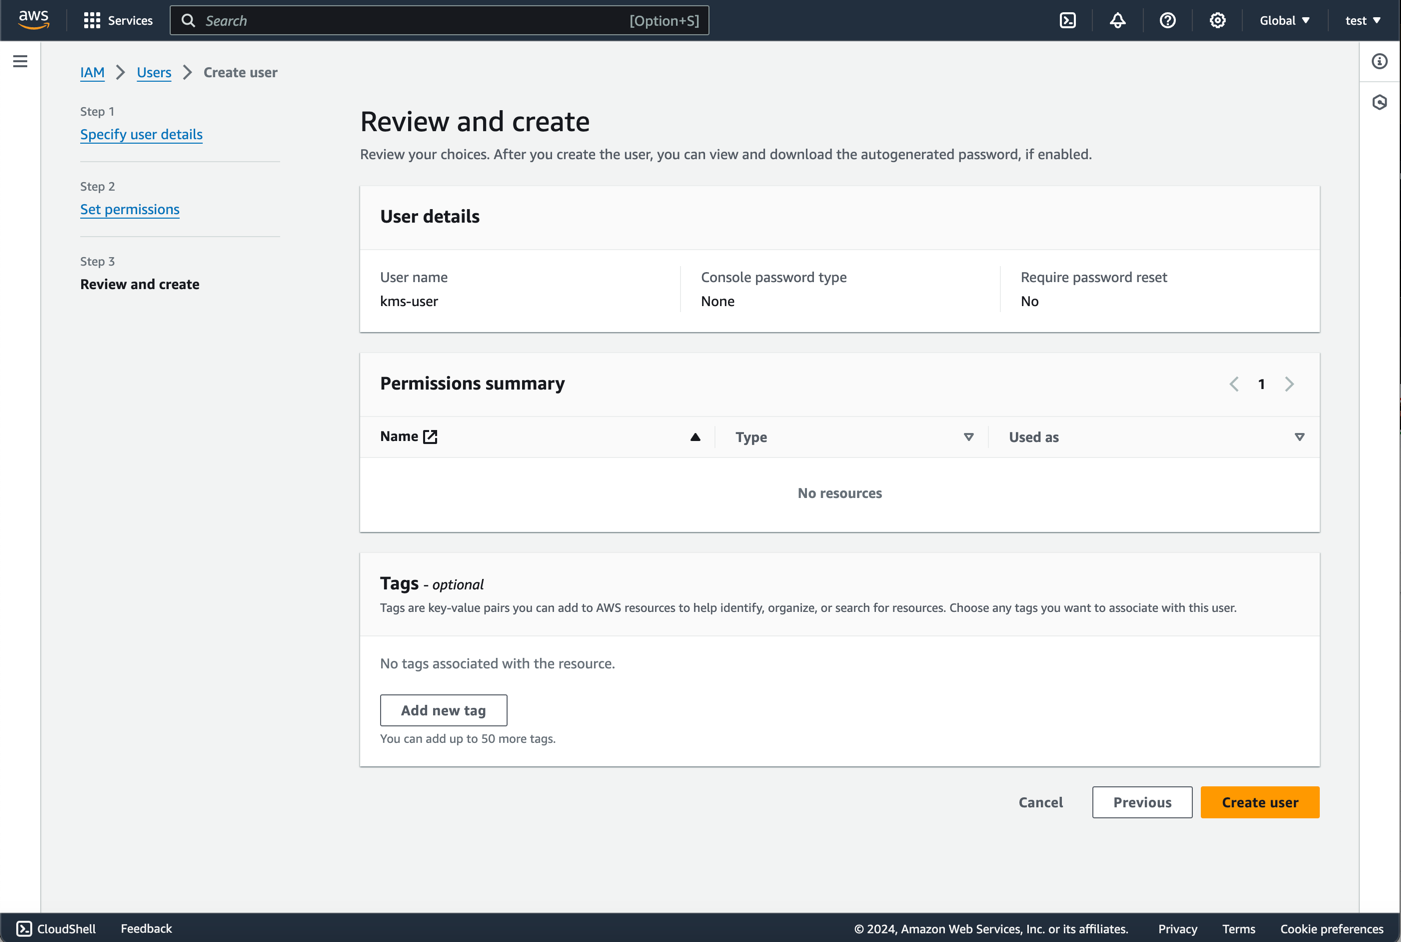The image size is (1401, 942).
Task: Click Review and create step label
Action: tap(140, 284)
